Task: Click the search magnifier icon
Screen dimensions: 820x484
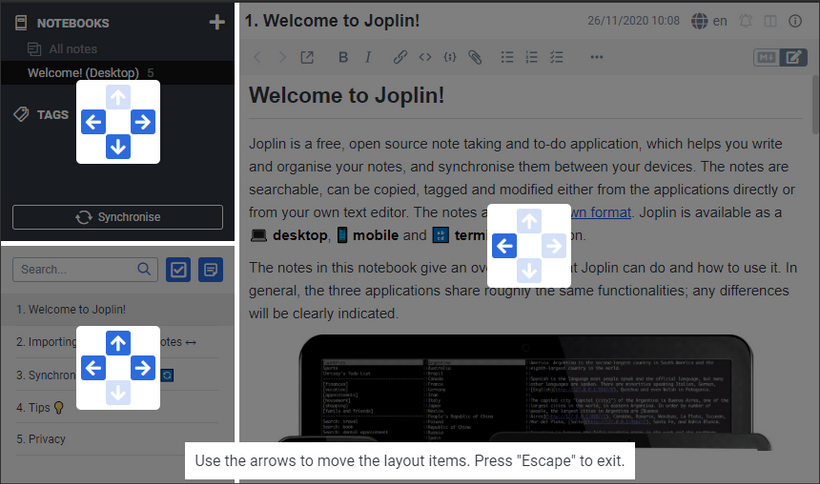Action: click(x=144, y=269)
